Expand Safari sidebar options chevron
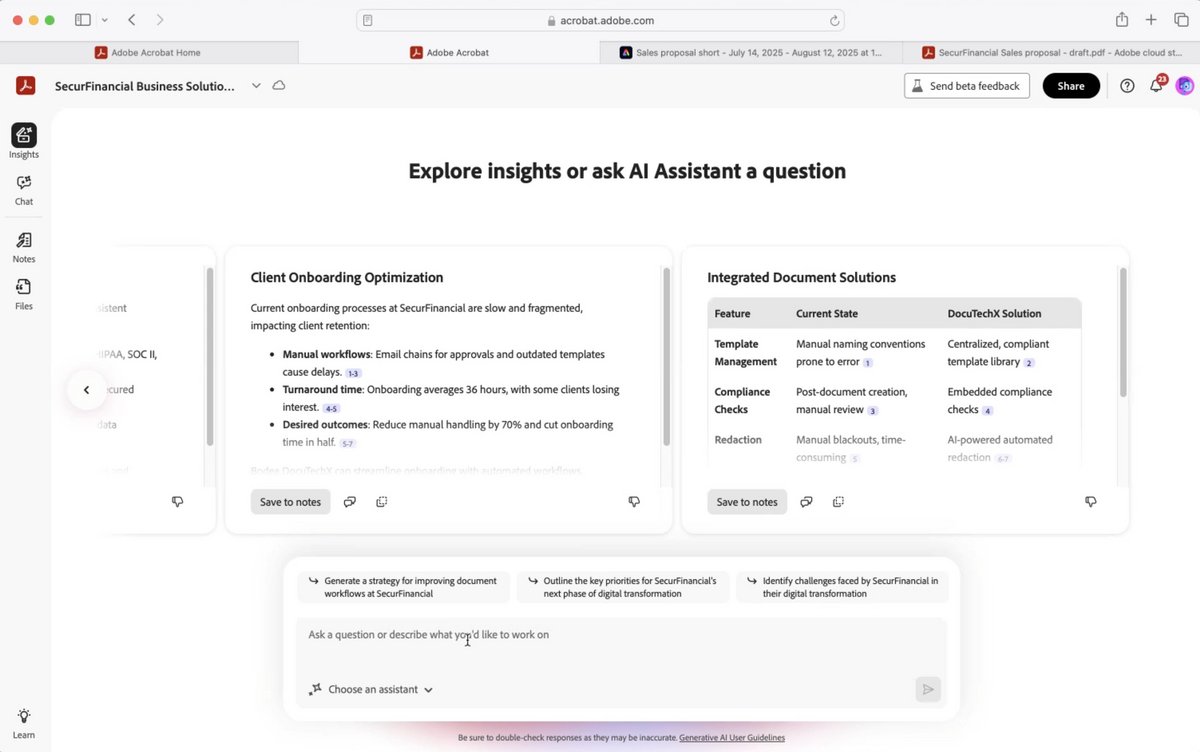 [104, 20]
